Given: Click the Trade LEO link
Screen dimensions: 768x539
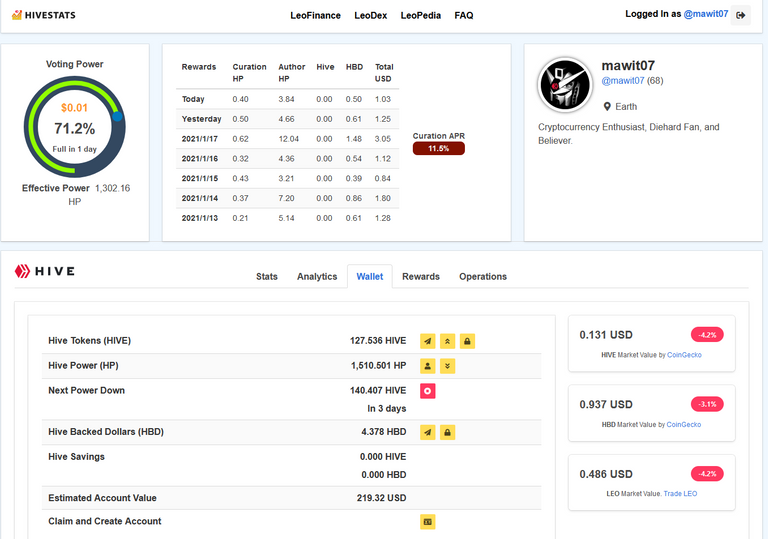Looking at the screenshot, I should point(680,493).
